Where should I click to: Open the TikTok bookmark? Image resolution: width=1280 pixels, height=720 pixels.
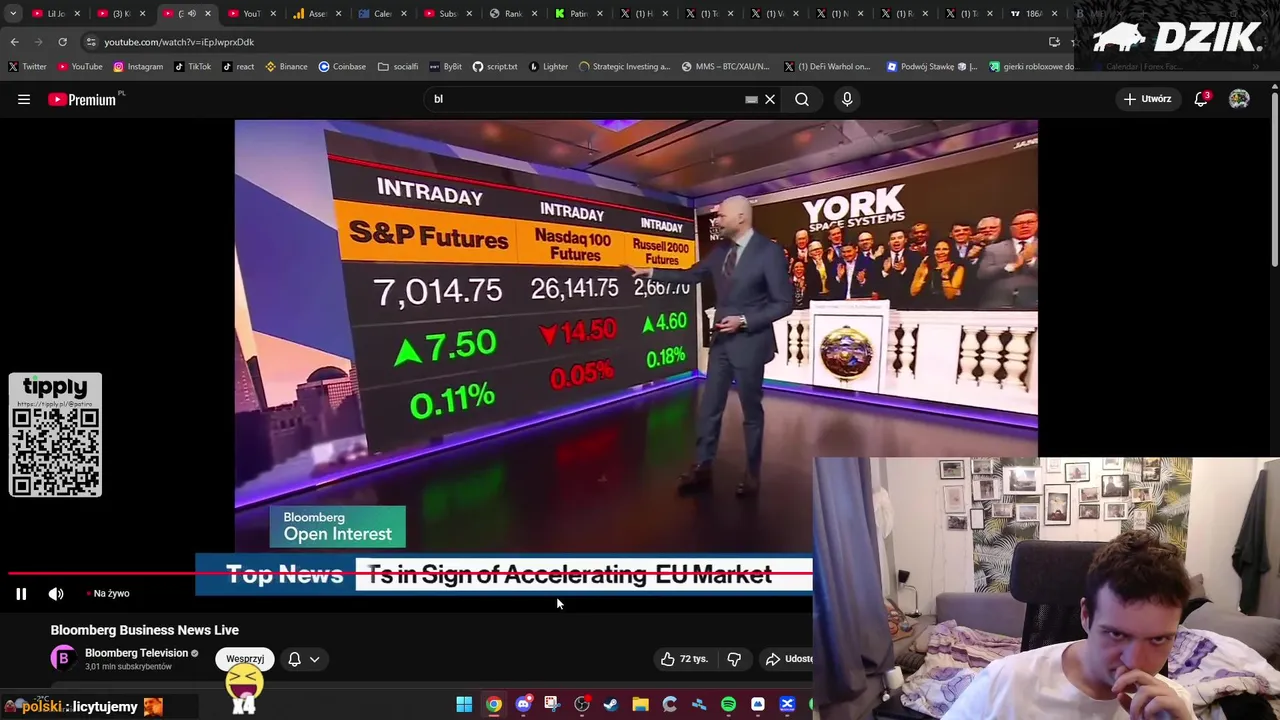[x=192, y=67]
